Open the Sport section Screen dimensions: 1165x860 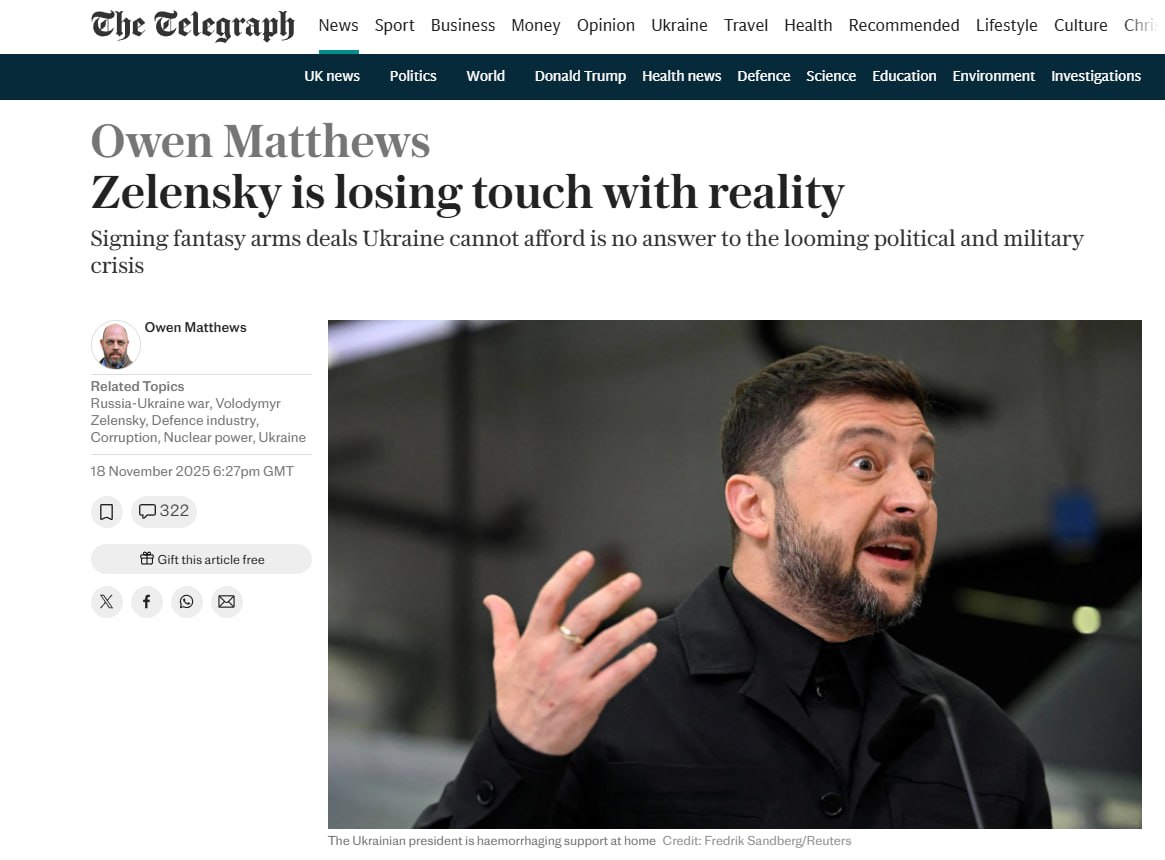click(x=395, y=25)
